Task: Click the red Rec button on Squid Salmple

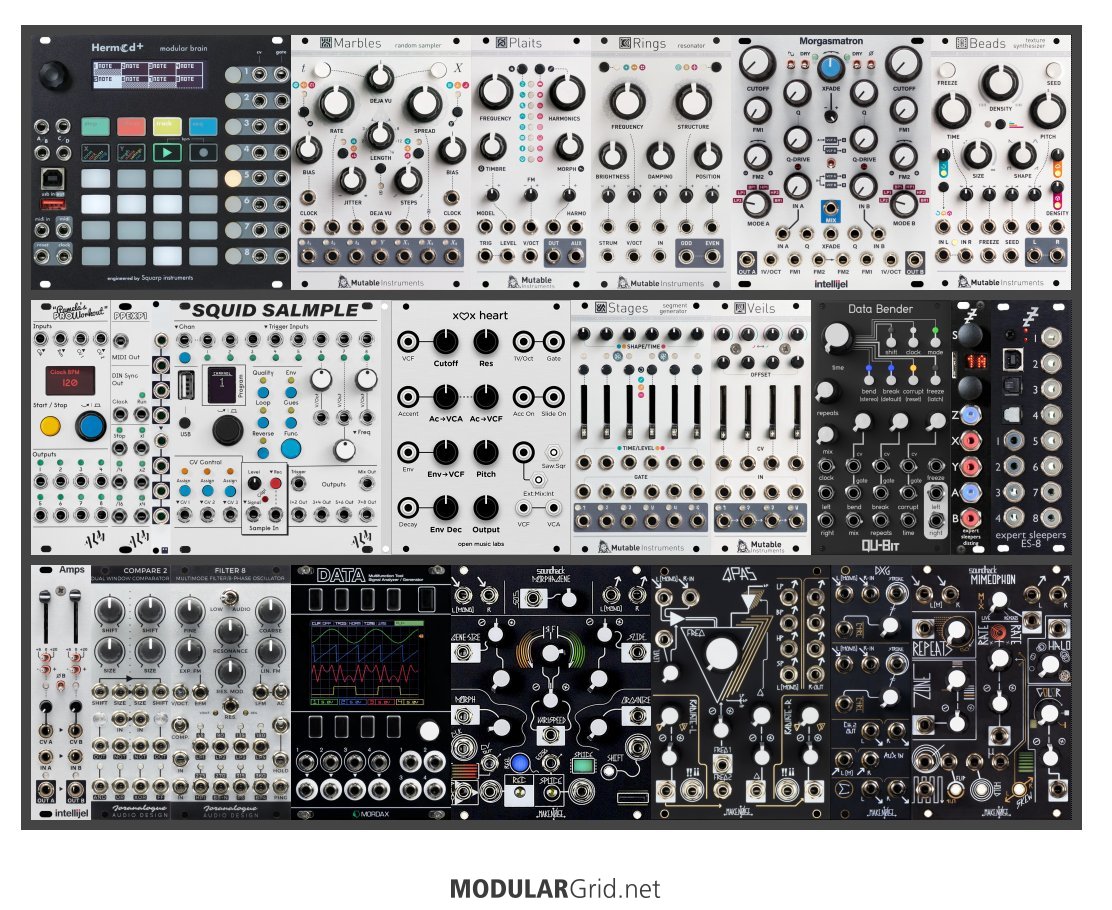Action: point(275,483)
